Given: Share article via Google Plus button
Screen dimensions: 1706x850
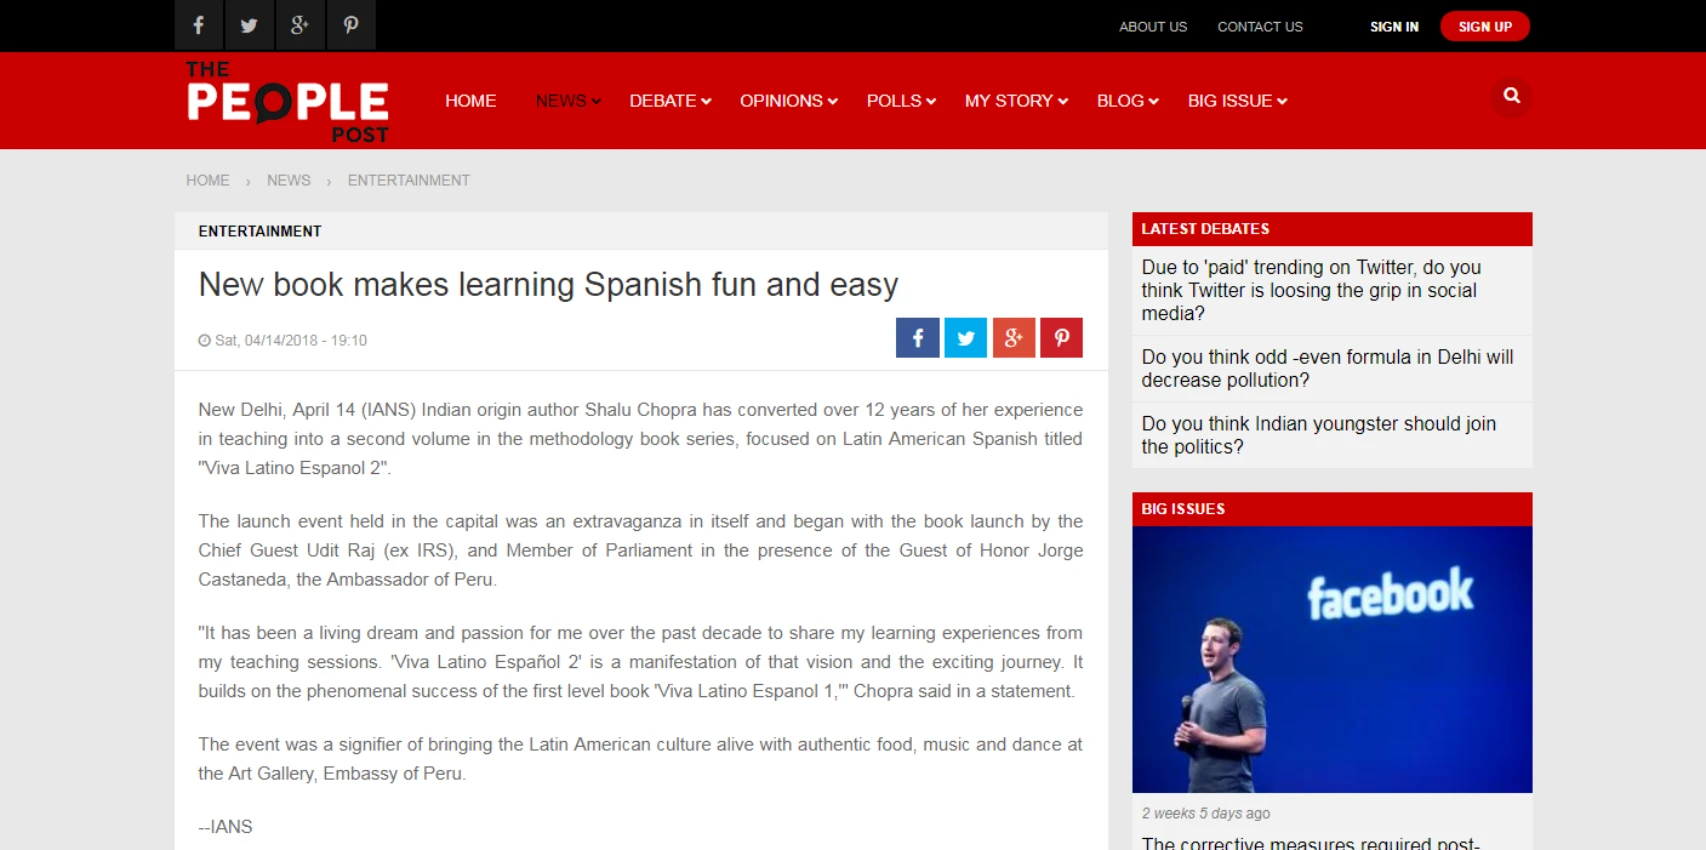Looking at the screenshot, I should pyautogui.click(x=1013, y=338).
